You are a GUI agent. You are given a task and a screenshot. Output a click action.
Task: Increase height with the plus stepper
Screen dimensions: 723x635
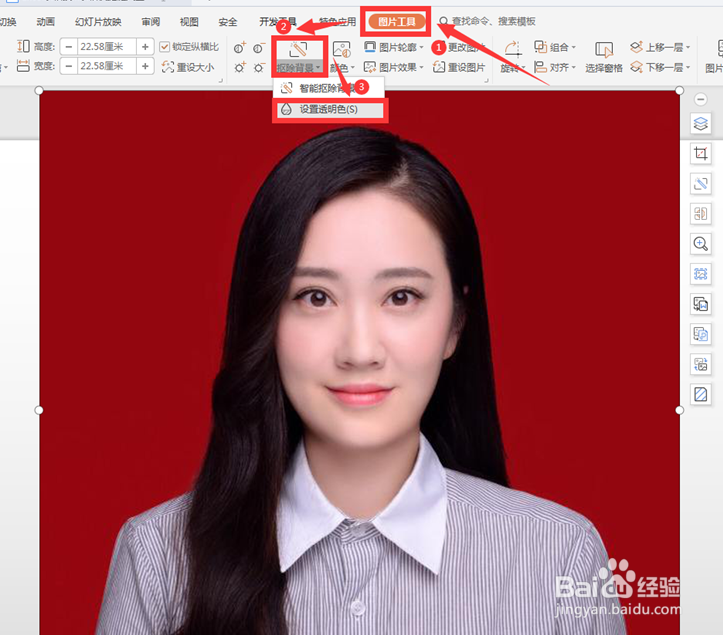click(x=145, y=47)
